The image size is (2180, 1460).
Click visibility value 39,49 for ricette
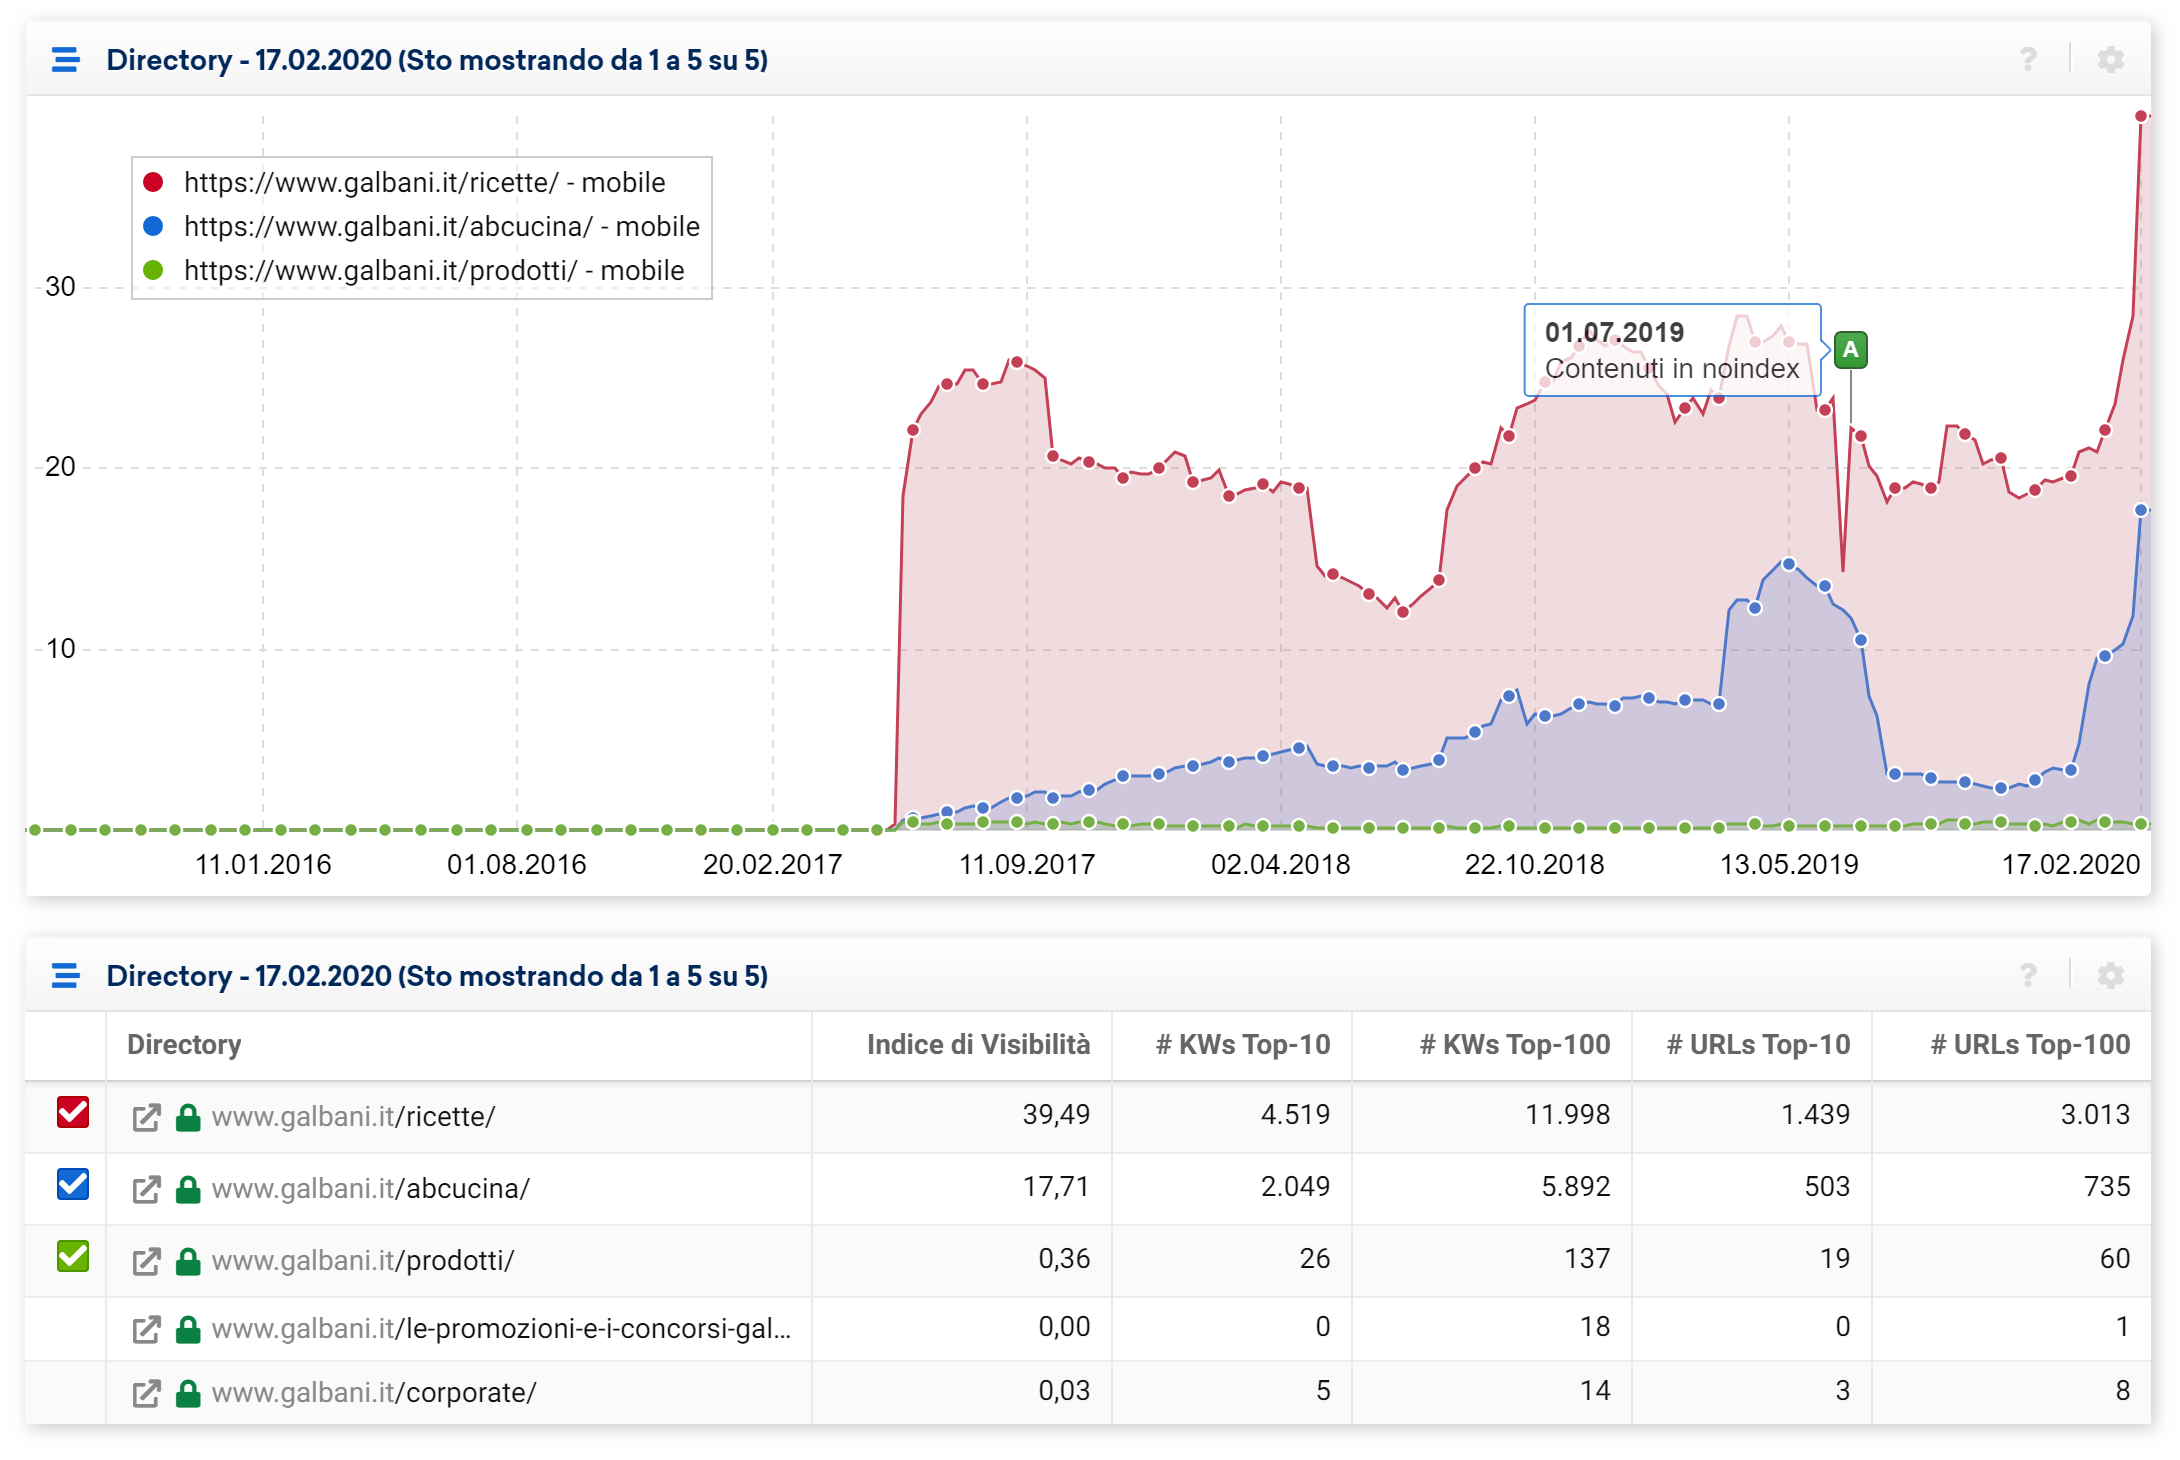(x=1056, y=1115)
